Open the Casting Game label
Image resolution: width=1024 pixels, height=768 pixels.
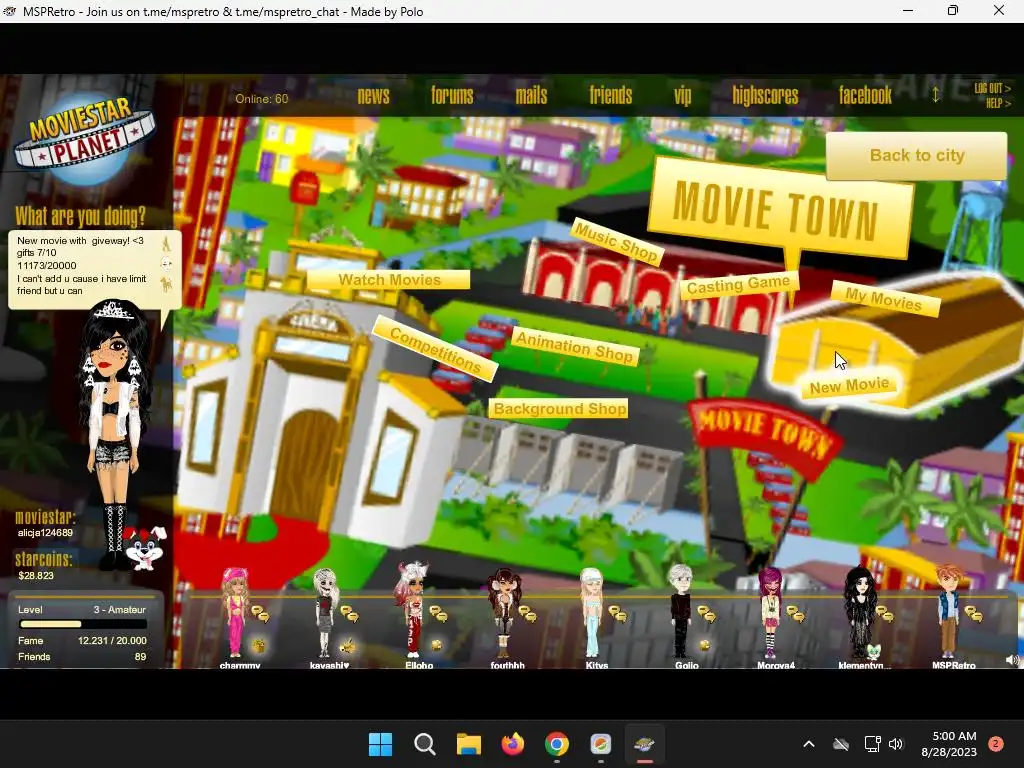click(x=739, y=285)
